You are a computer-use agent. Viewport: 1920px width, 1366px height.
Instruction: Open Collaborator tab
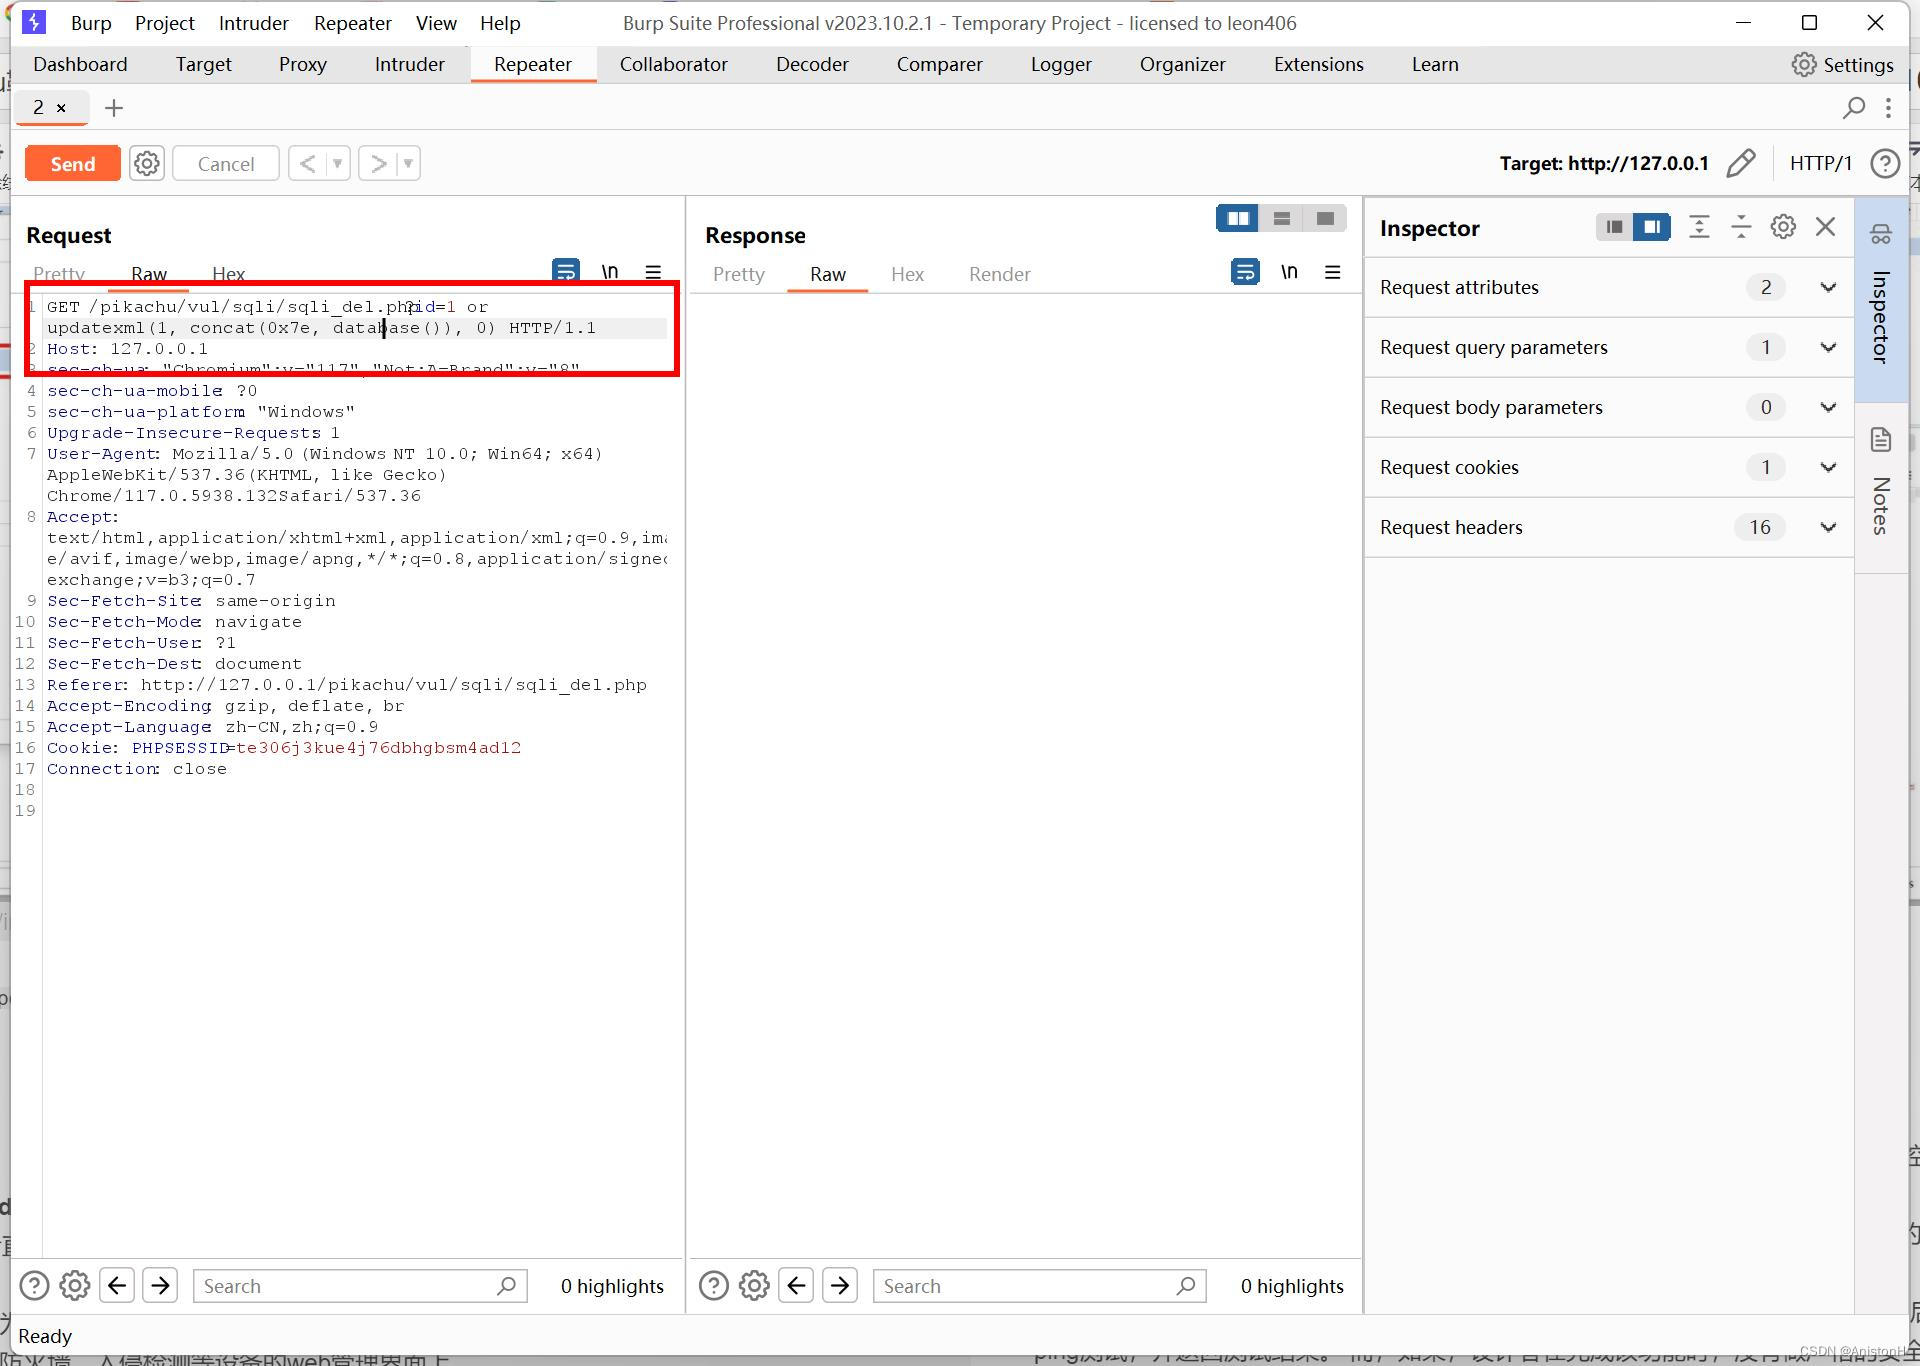tap(673, 65)
